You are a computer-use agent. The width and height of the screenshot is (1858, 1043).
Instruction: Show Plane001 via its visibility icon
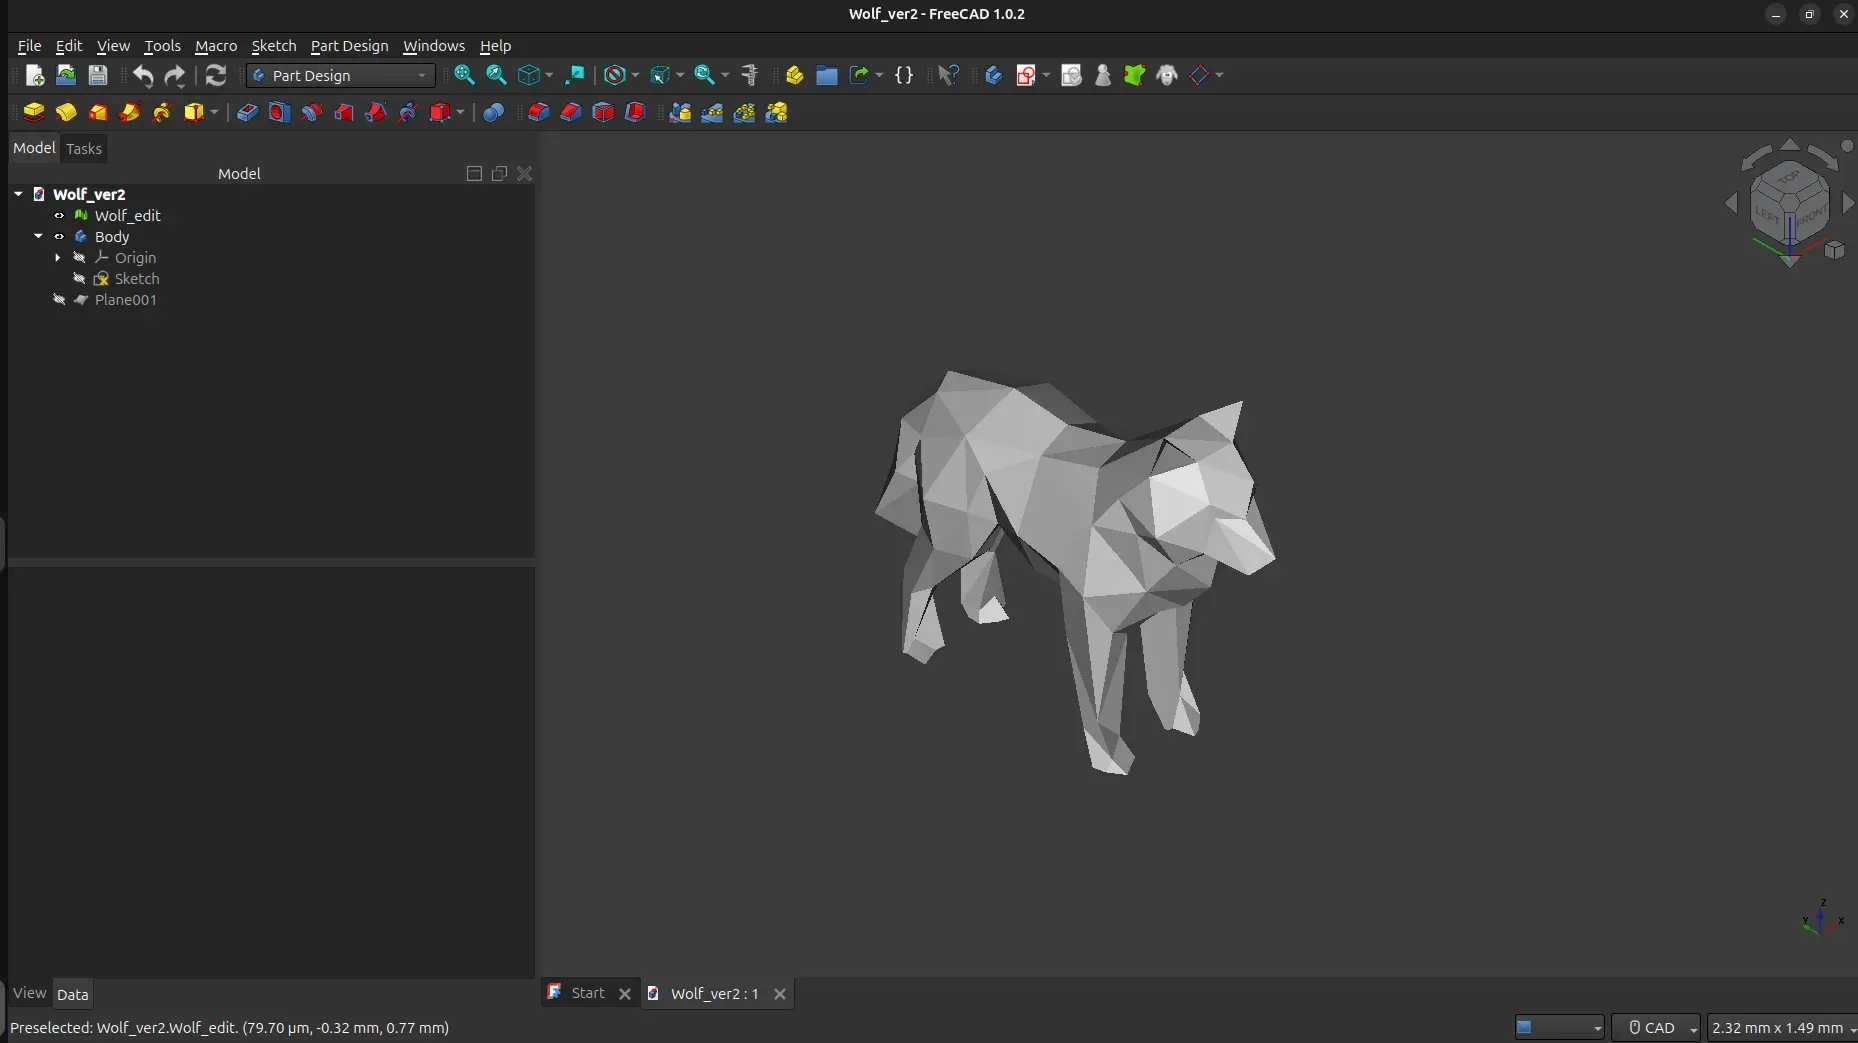[x=59, y=300]
